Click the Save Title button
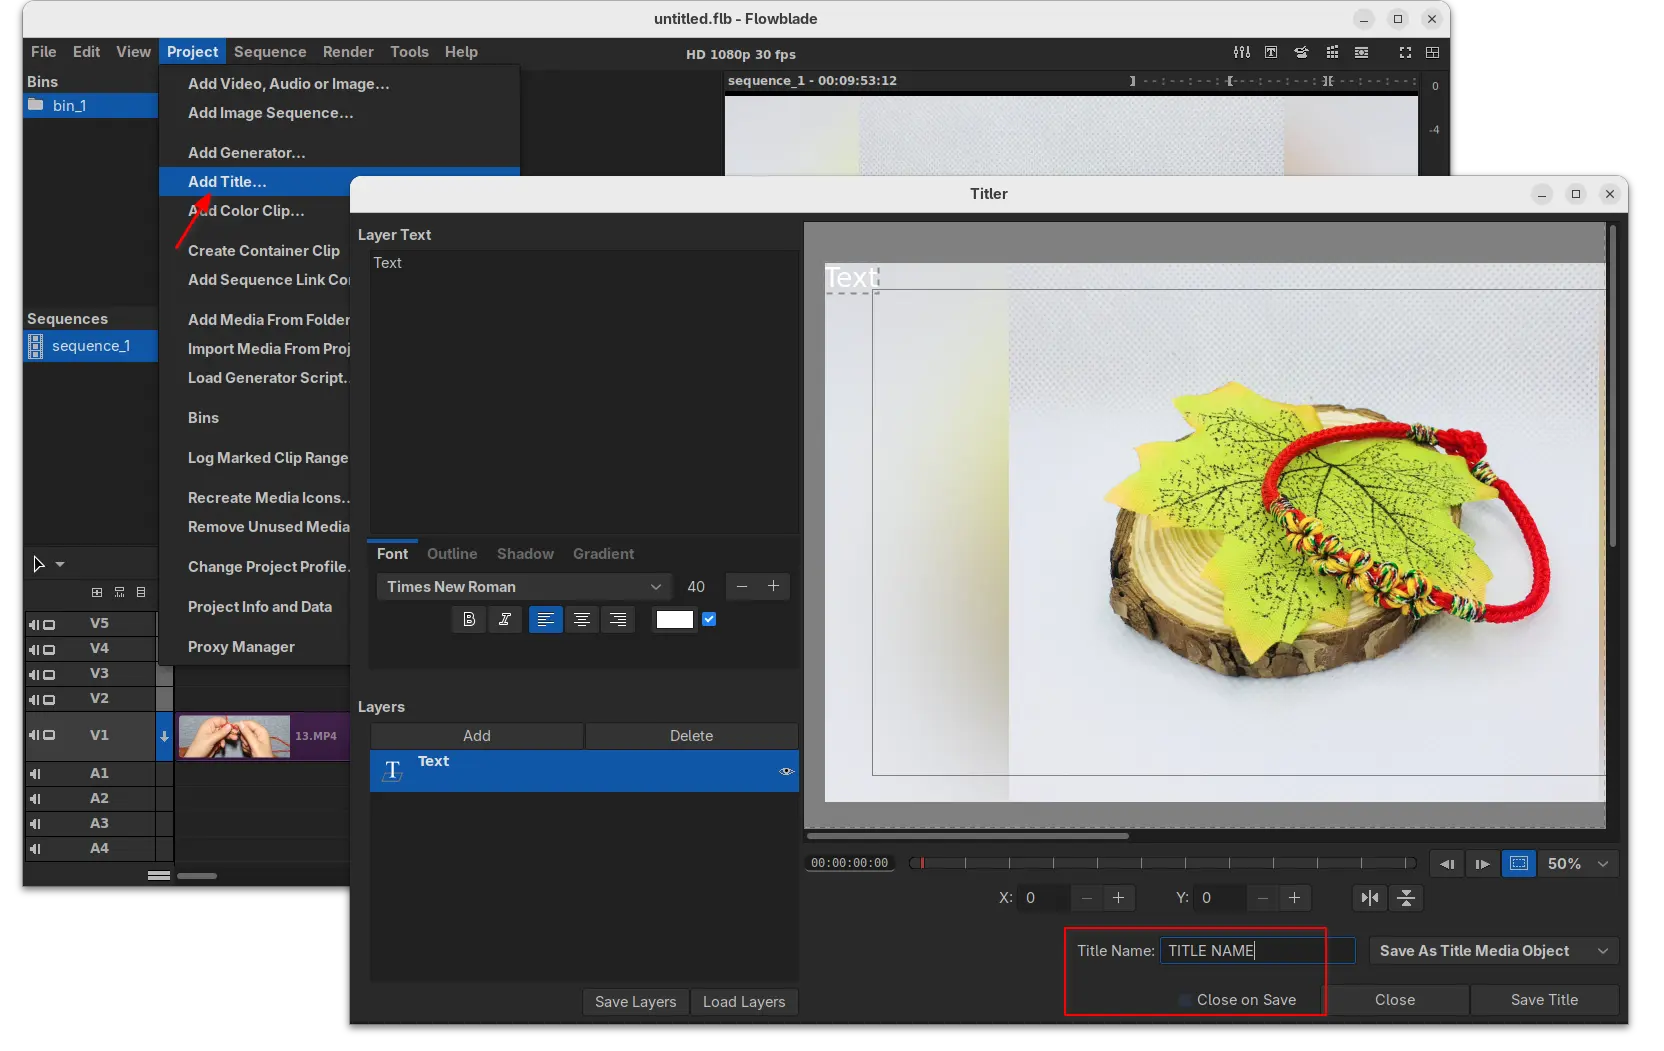This screenshot has width=1664, height=1051. click(1544, 1000)
